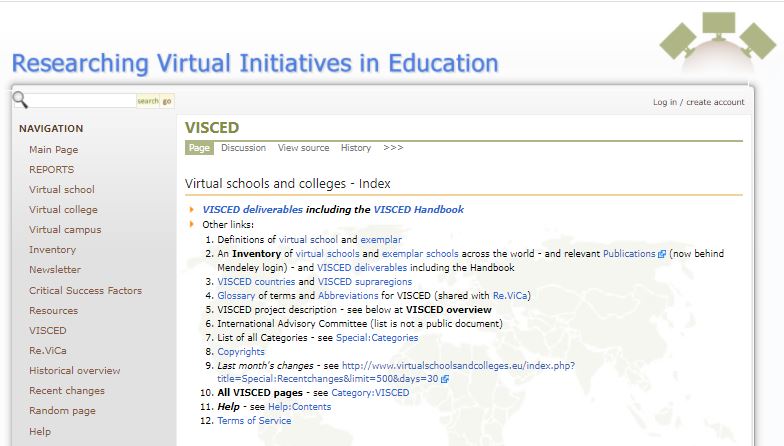Switch to the Discussion tab
The image size is (784, 446).
(243, 148)
